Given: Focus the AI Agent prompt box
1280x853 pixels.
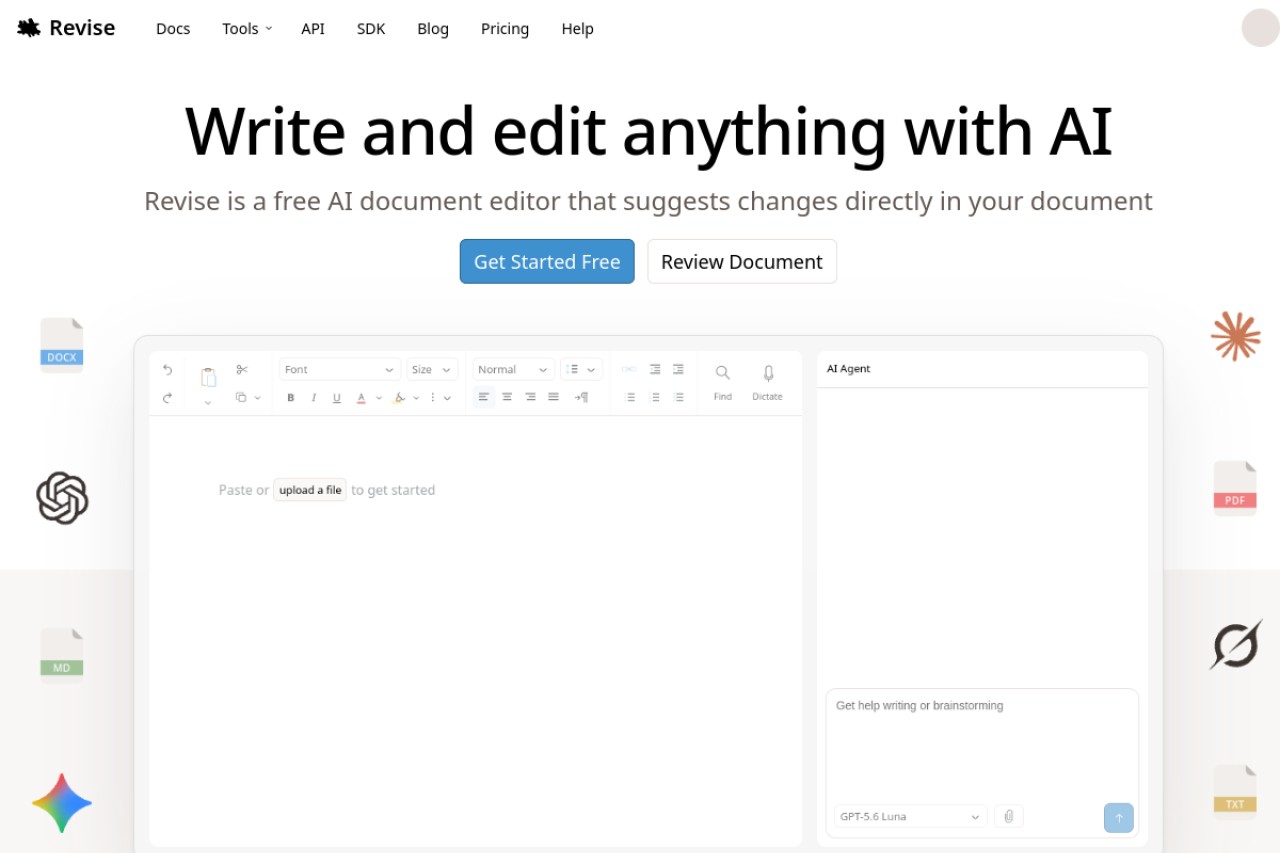Looking at the screenshot, I should tap(982, 744).
